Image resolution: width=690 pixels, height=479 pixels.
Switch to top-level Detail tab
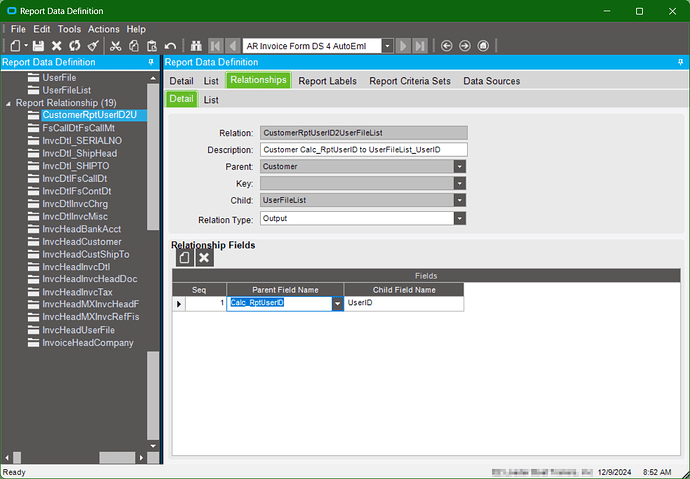pyautogui.click(x=181, y=81)
